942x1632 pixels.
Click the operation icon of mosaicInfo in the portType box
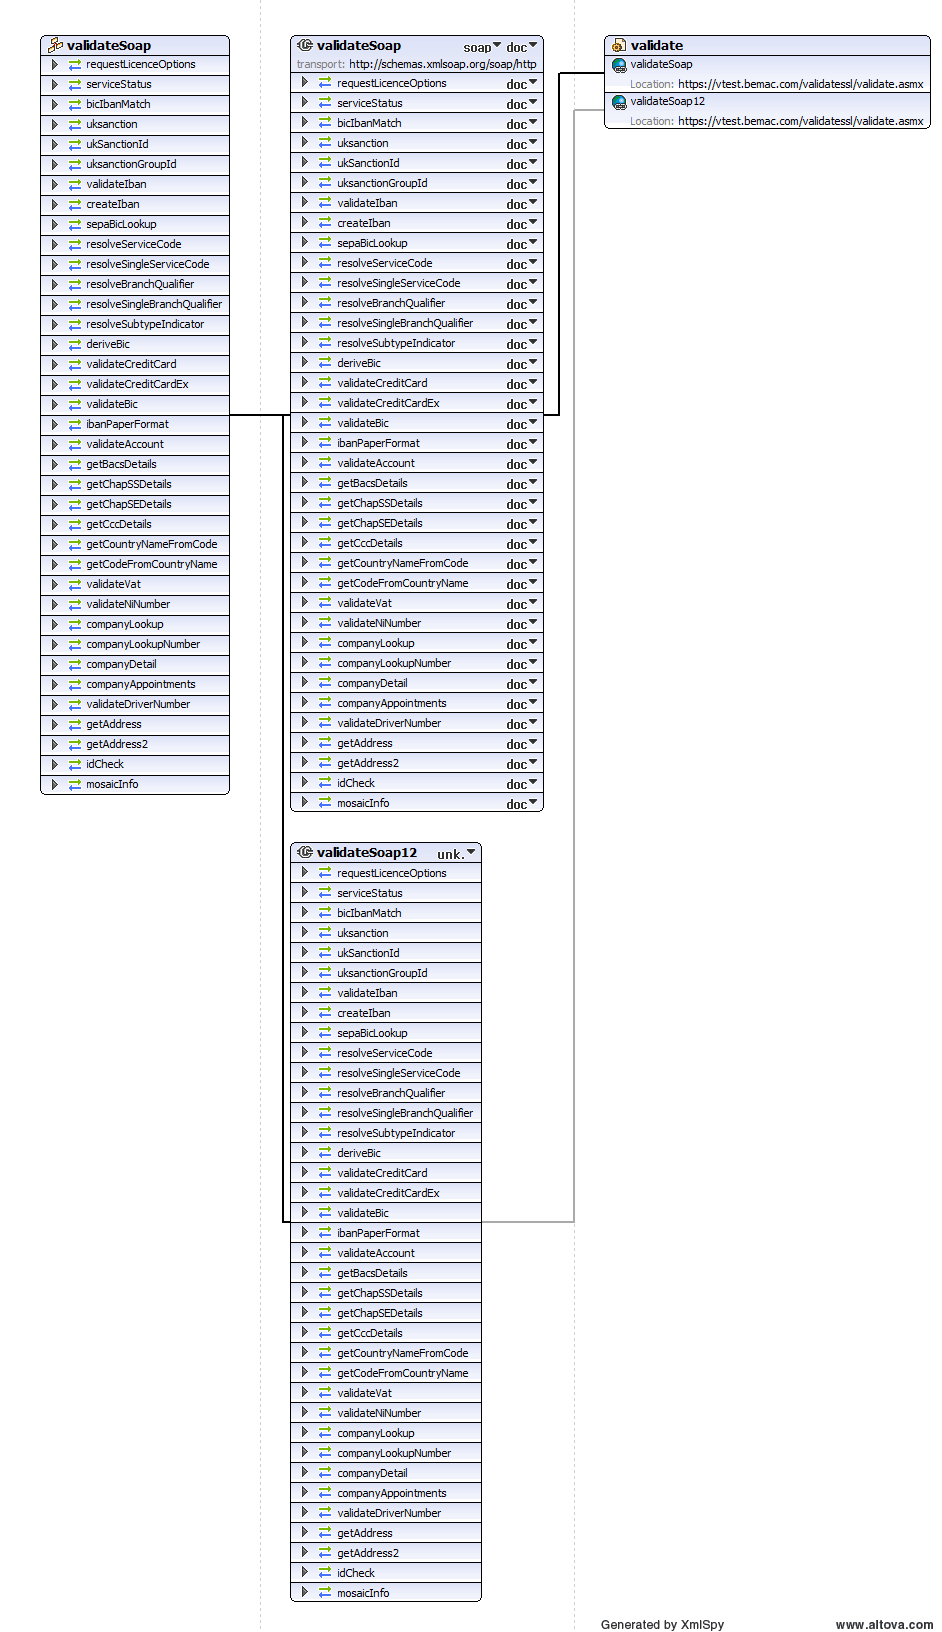click(75, 785)
